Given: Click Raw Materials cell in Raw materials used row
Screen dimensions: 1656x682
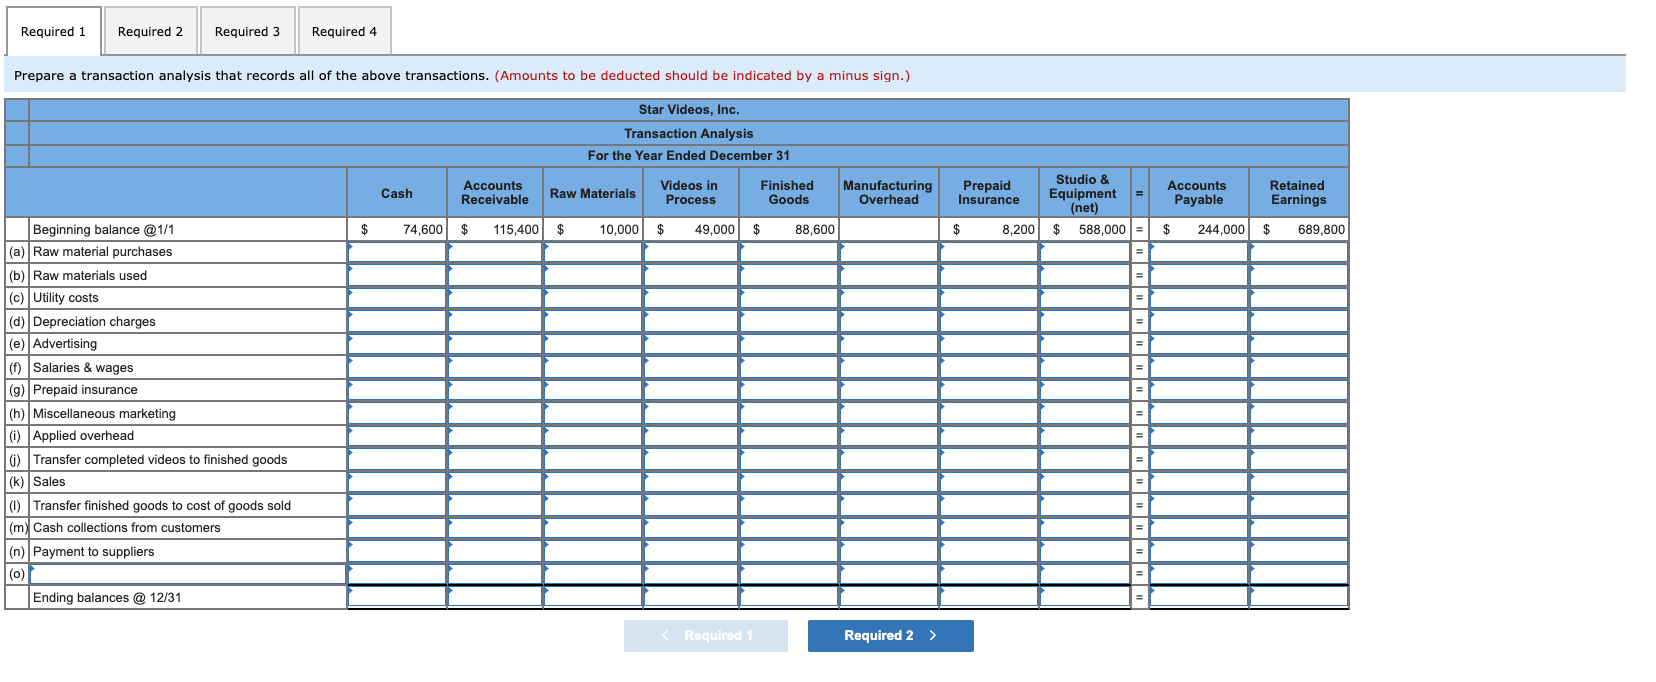Looking at the screenshot, I should click(593, 275).
